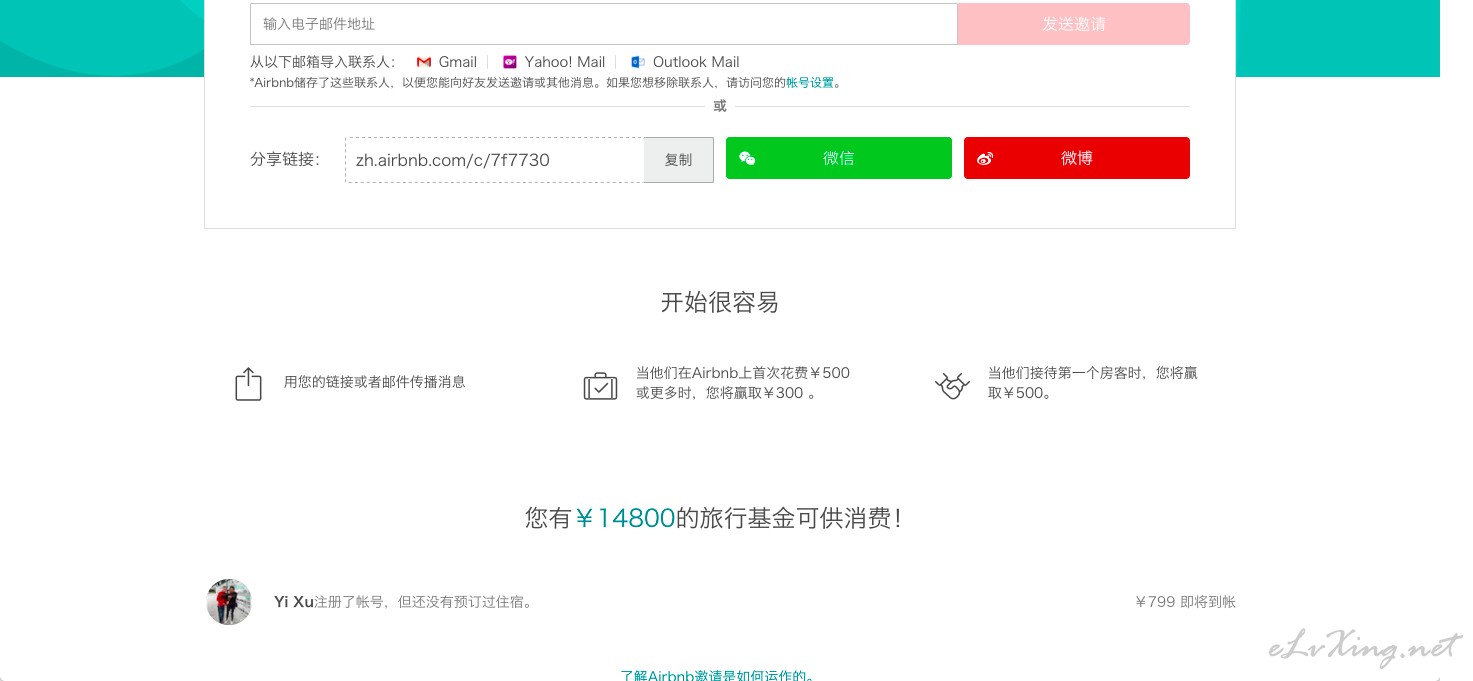Open 了解Airbnb邀请是如何运作的 link
Image resolution: width=1473 pixels, height=681 pixels.
[718, 675]
